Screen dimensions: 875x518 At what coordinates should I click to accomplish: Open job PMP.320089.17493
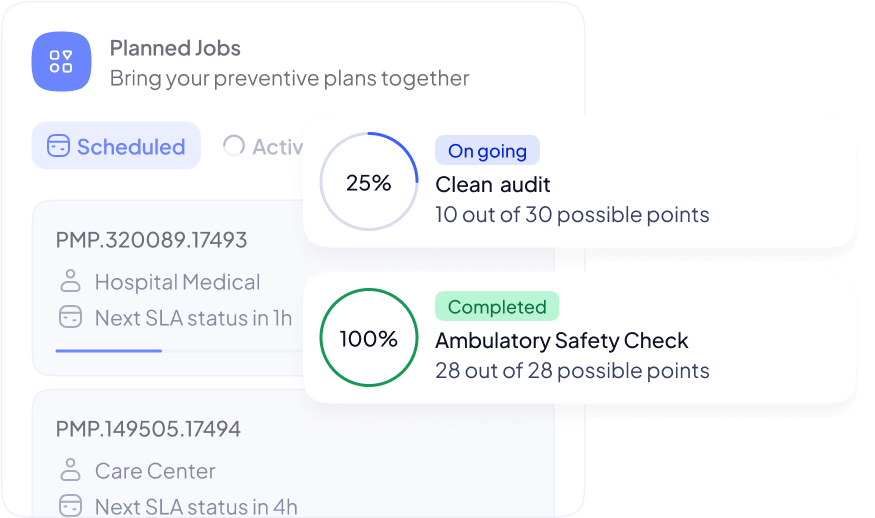pyautogui.click(x=151, y=240)
